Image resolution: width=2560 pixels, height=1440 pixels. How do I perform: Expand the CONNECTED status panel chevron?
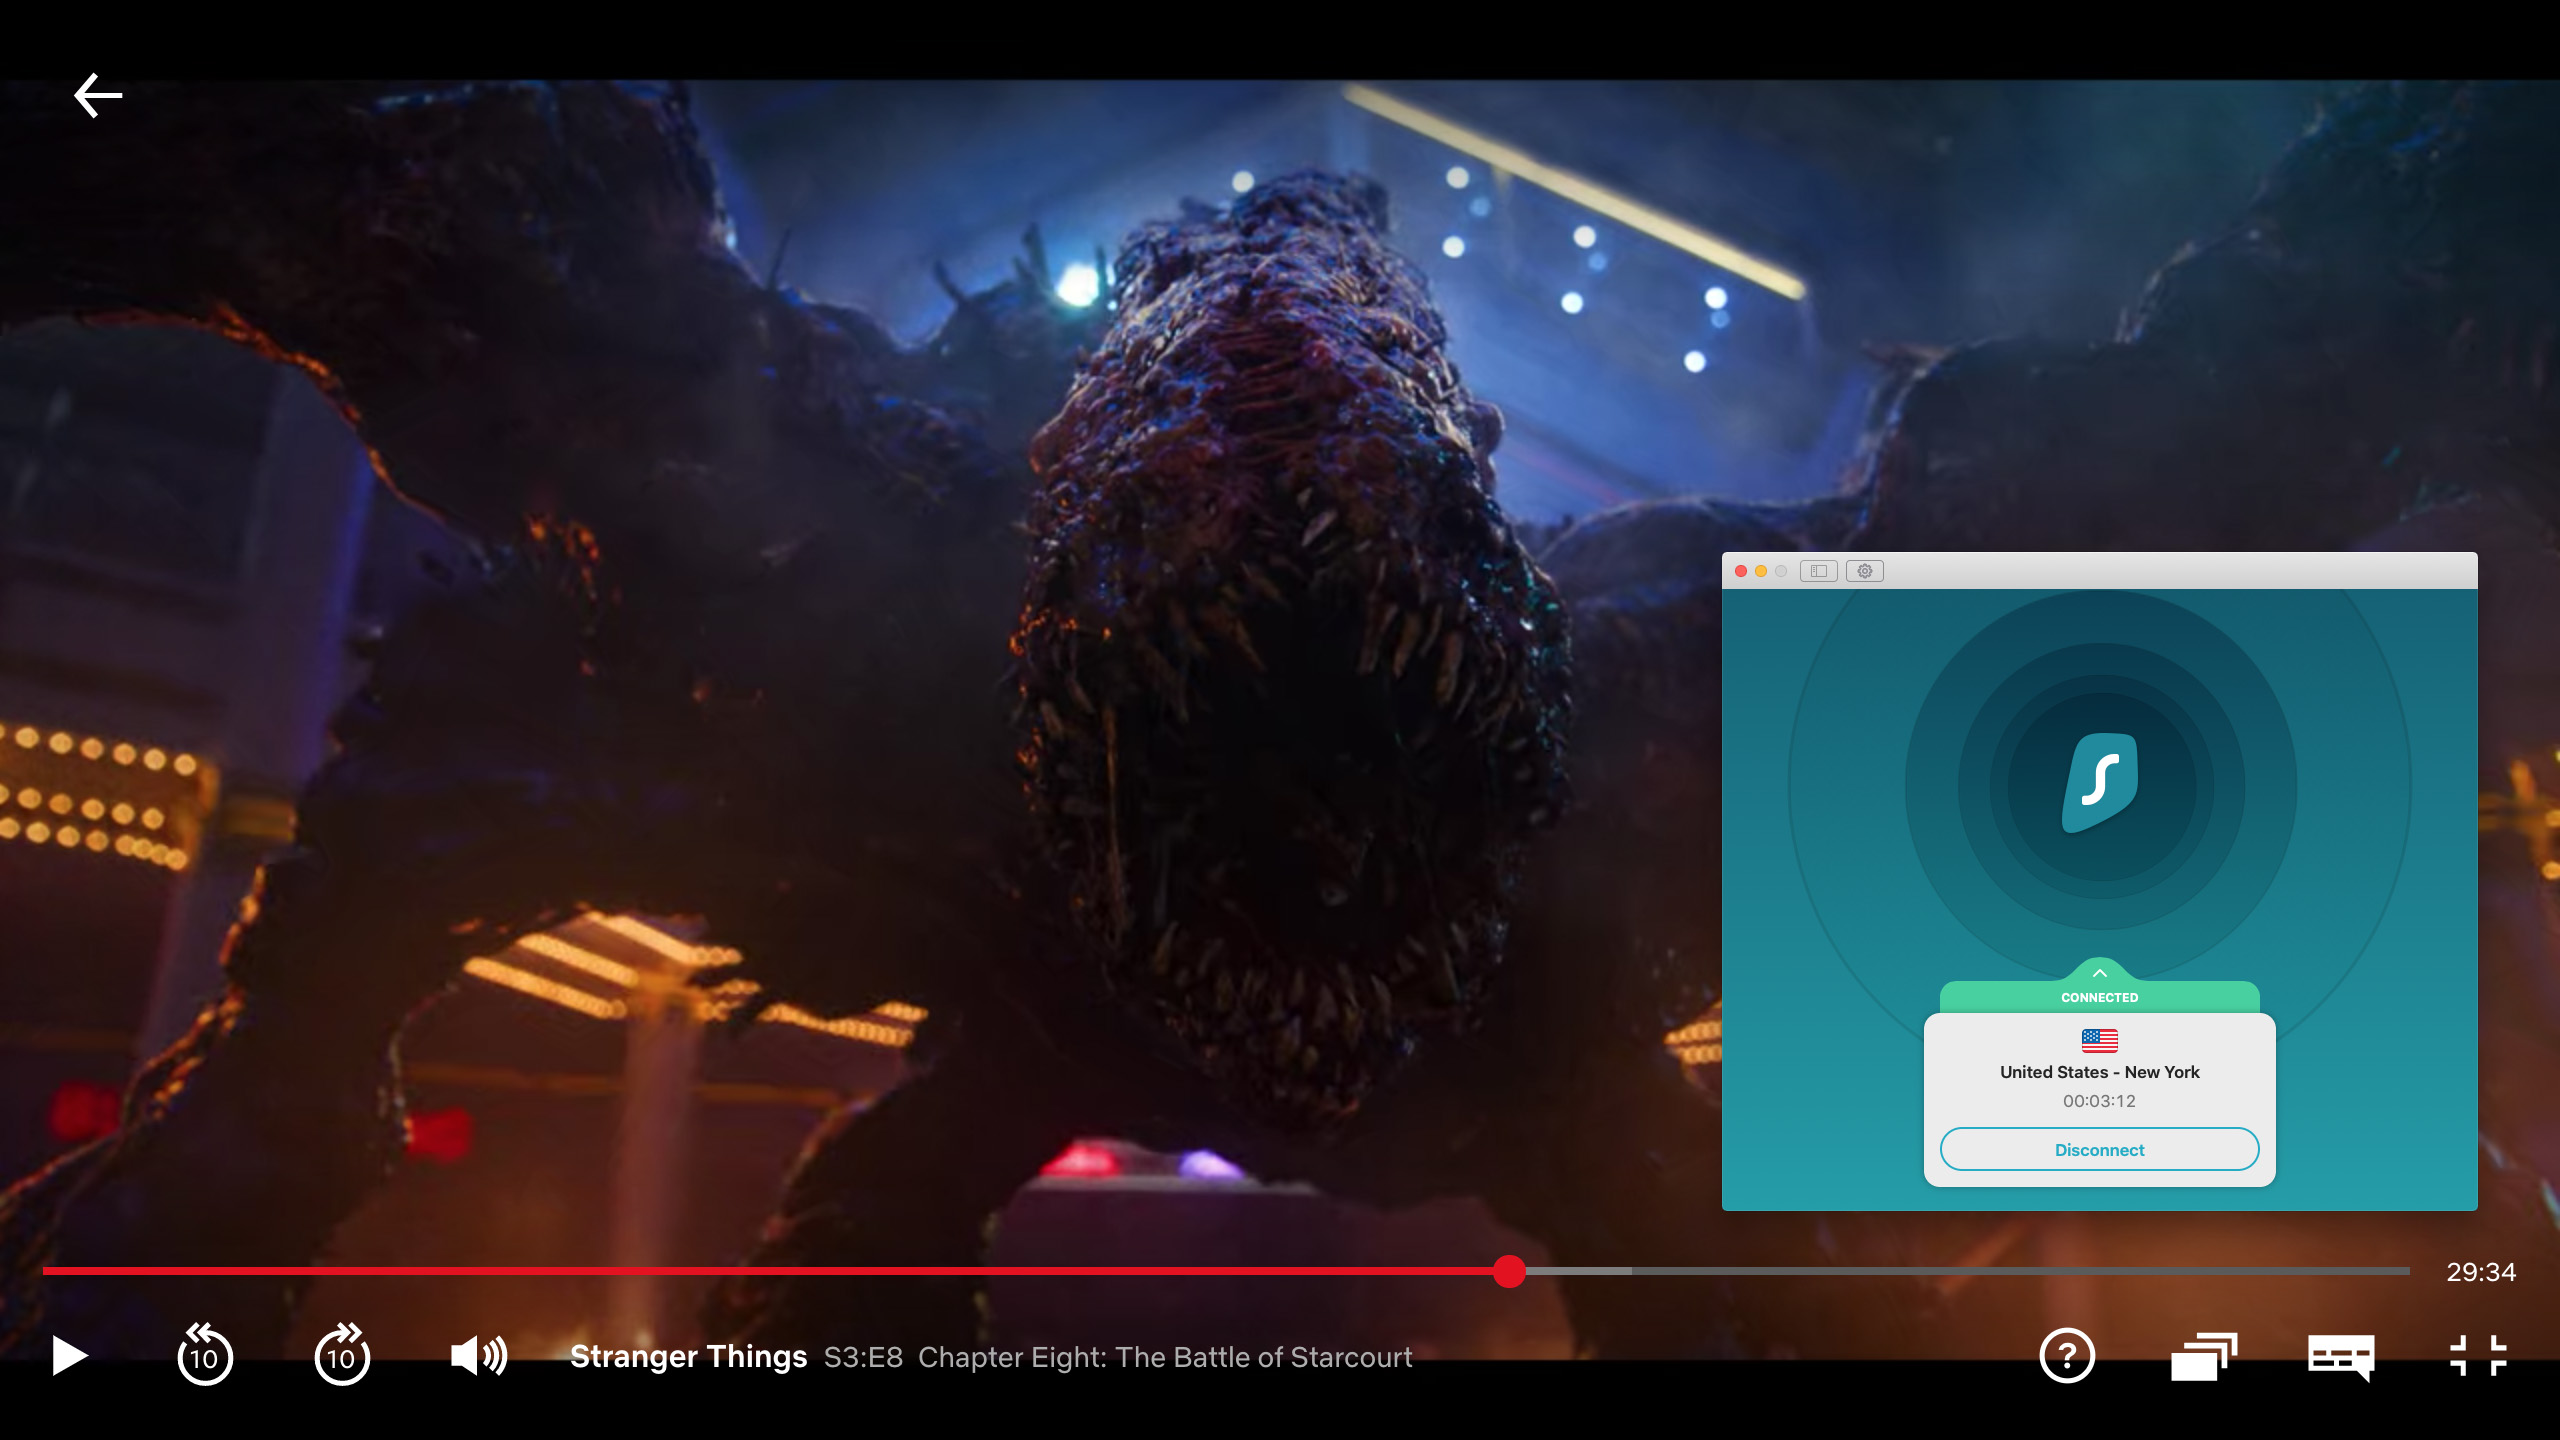pos(2100,973)
